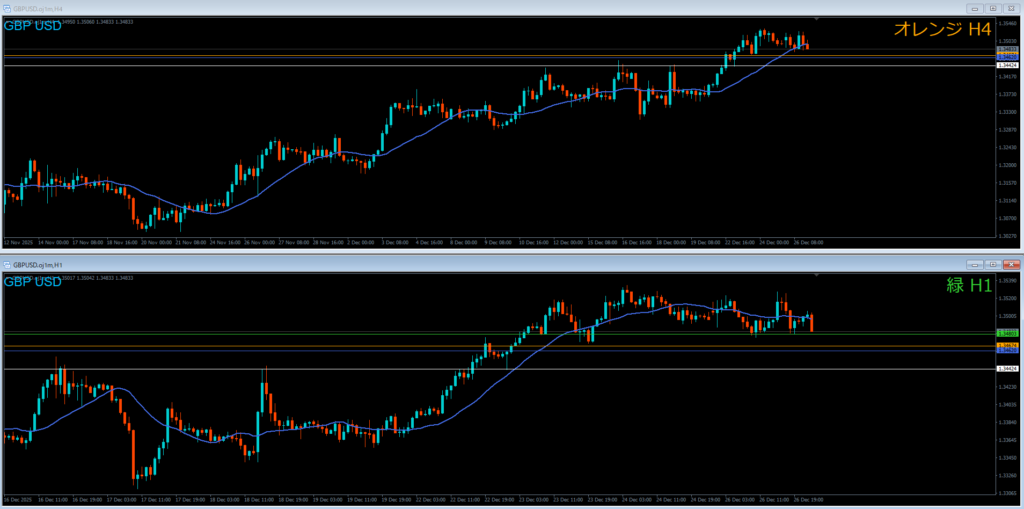Maximize the GBPUSD H1 chart window
The height and width of the screenshot is (509, 1024).
click(x=992, y=264)
